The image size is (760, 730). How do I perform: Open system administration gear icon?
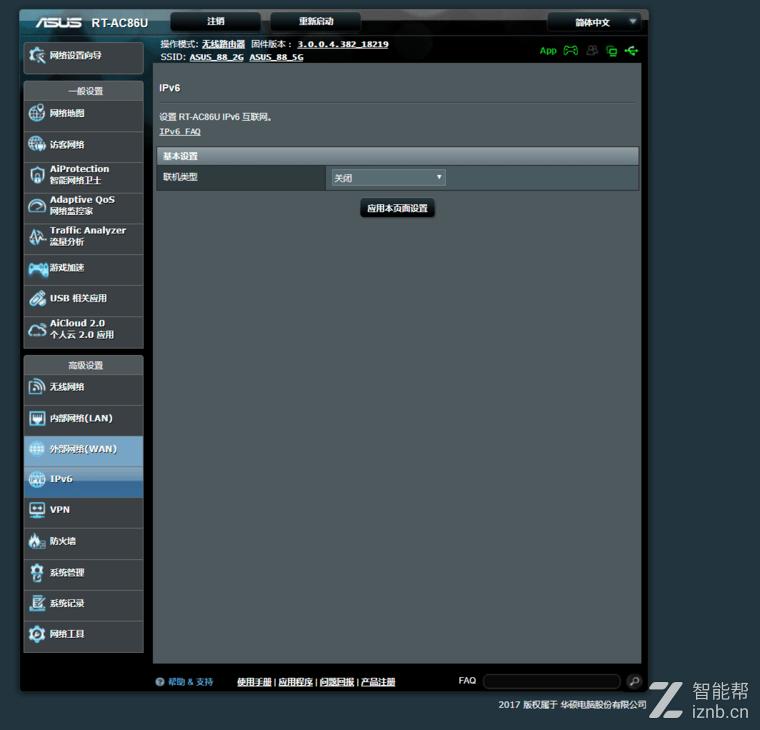click(x=37, y=572)
